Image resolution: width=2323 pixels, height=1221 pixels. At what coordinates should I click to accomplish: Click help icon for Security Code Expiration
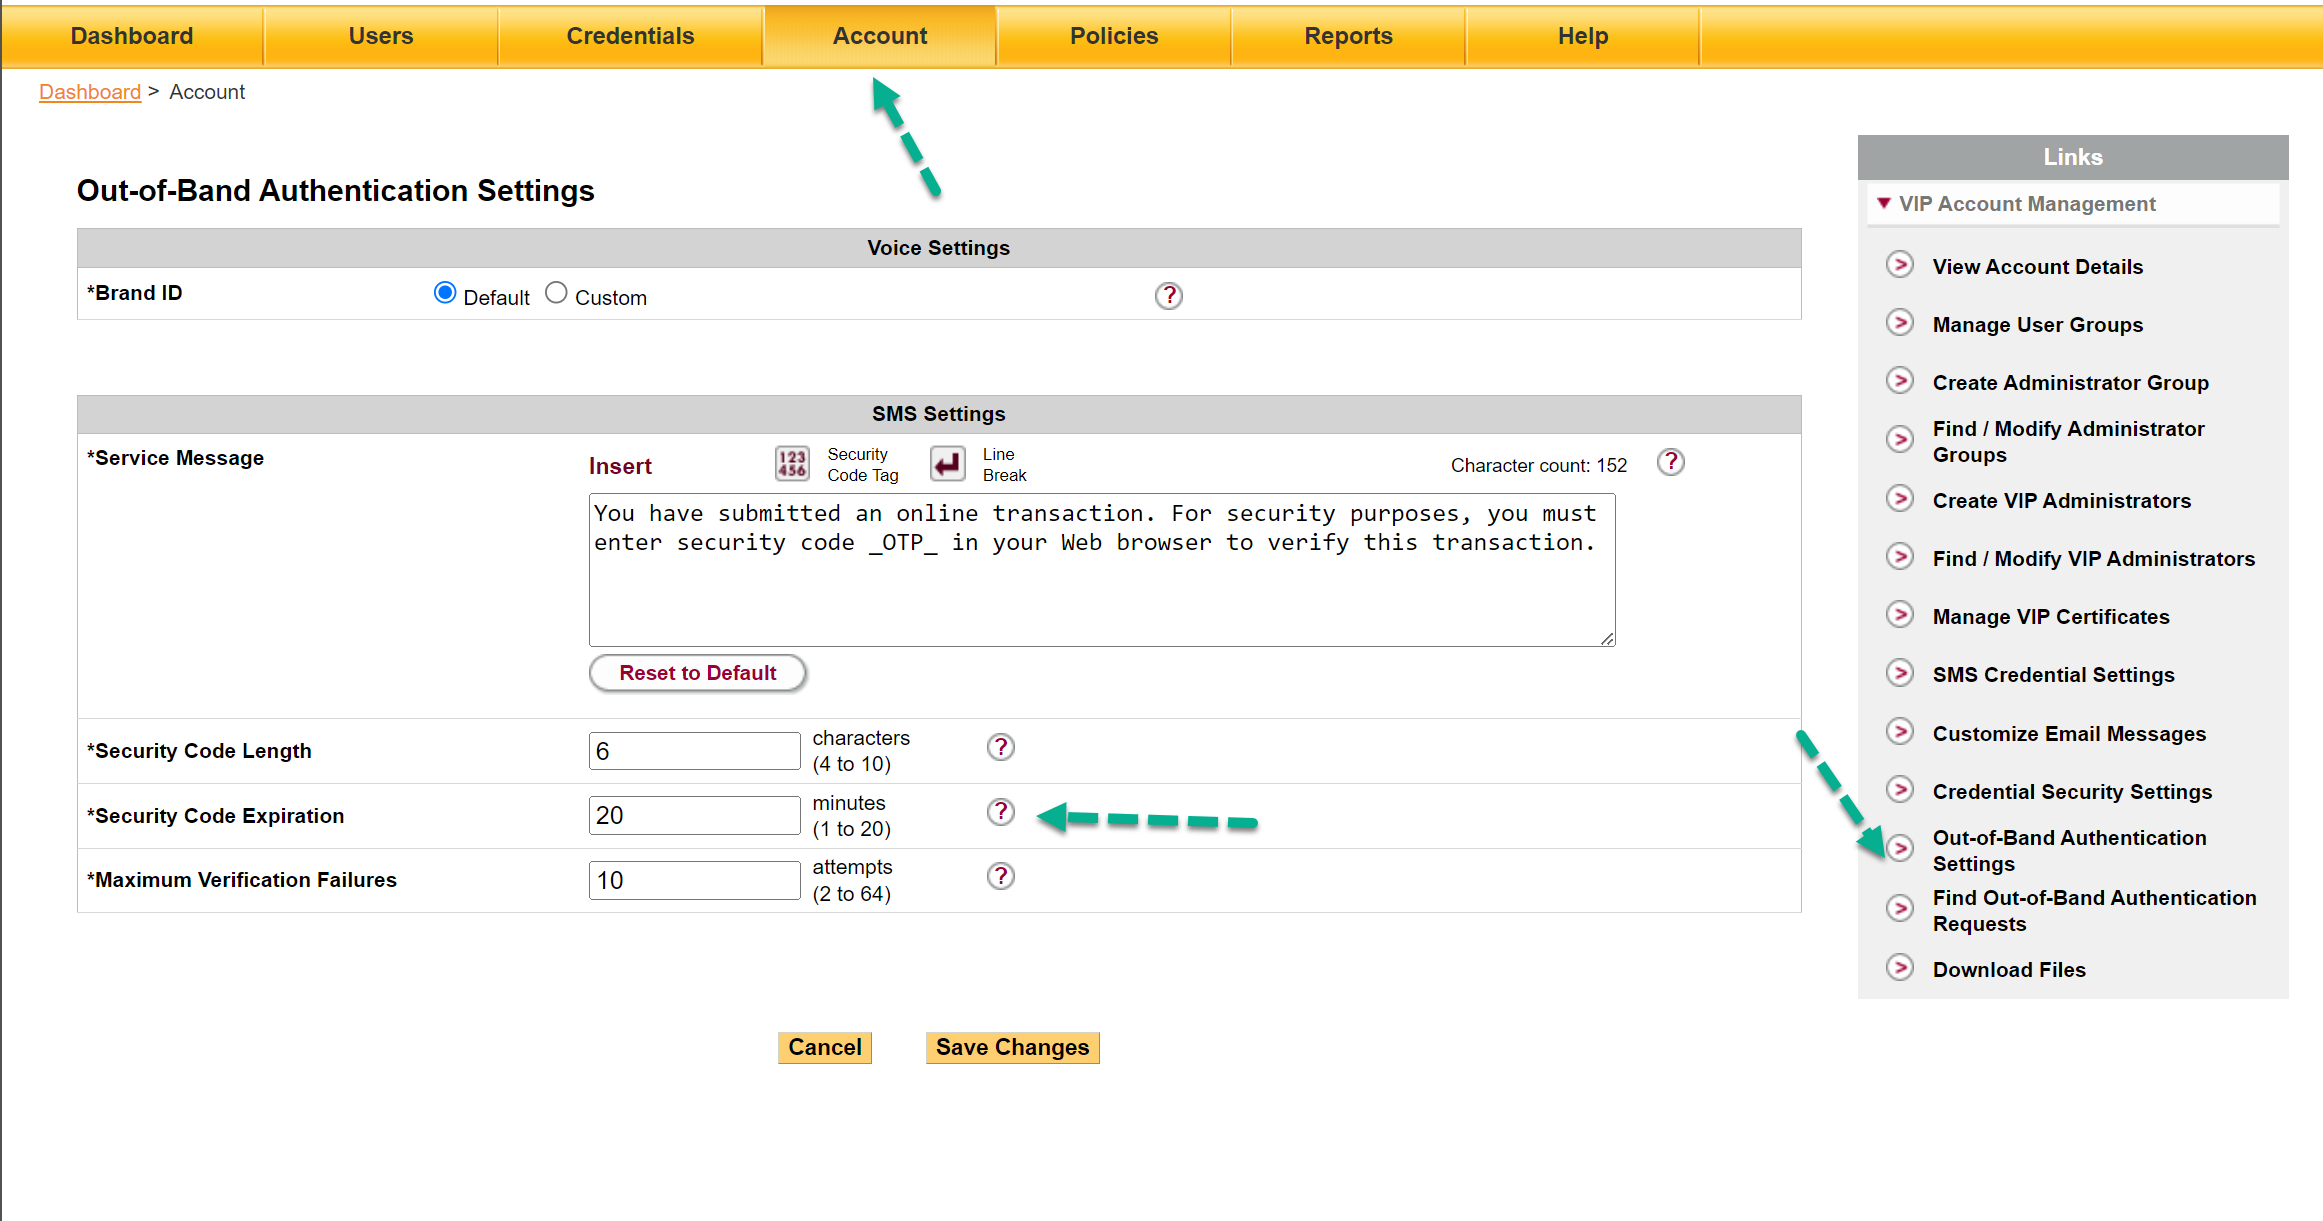(x=1000, y=812)
